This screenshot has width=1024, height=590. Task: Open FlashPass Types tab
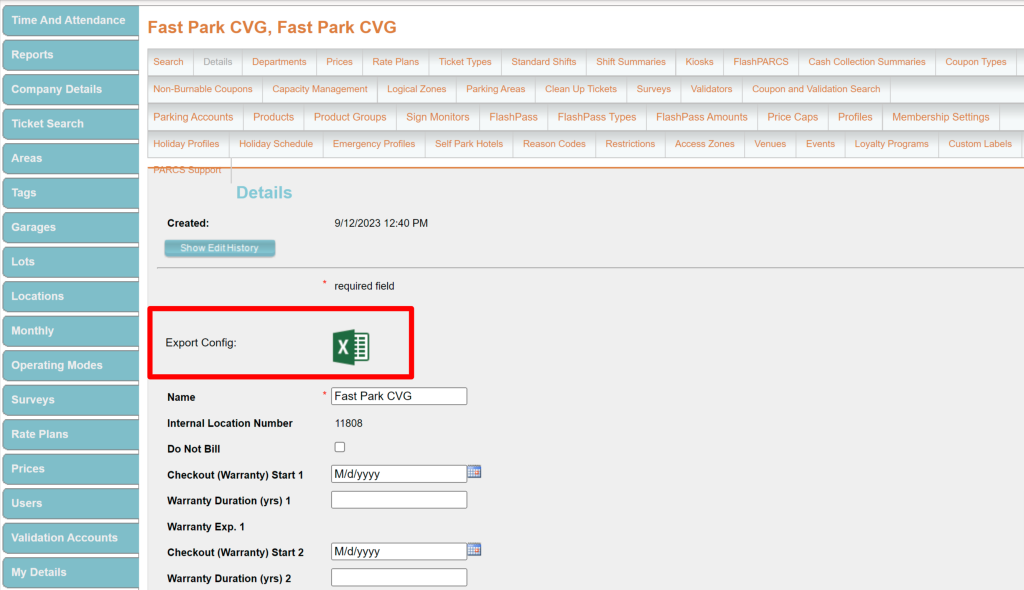597,118
